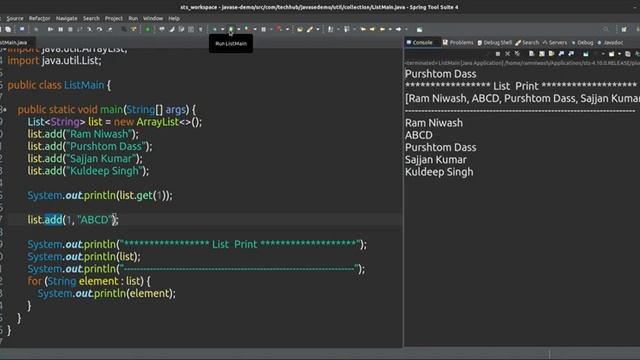Toggle Show Console When Standard Out Changes
Screen dimensions: 640x360
point(561,54)
